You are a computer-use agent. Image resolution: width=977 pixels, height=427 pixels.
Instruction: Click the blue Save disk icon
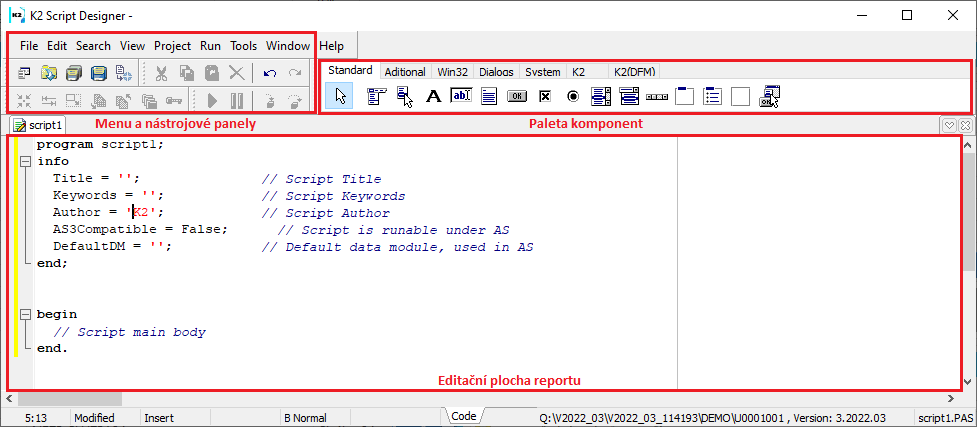point(98,74)
